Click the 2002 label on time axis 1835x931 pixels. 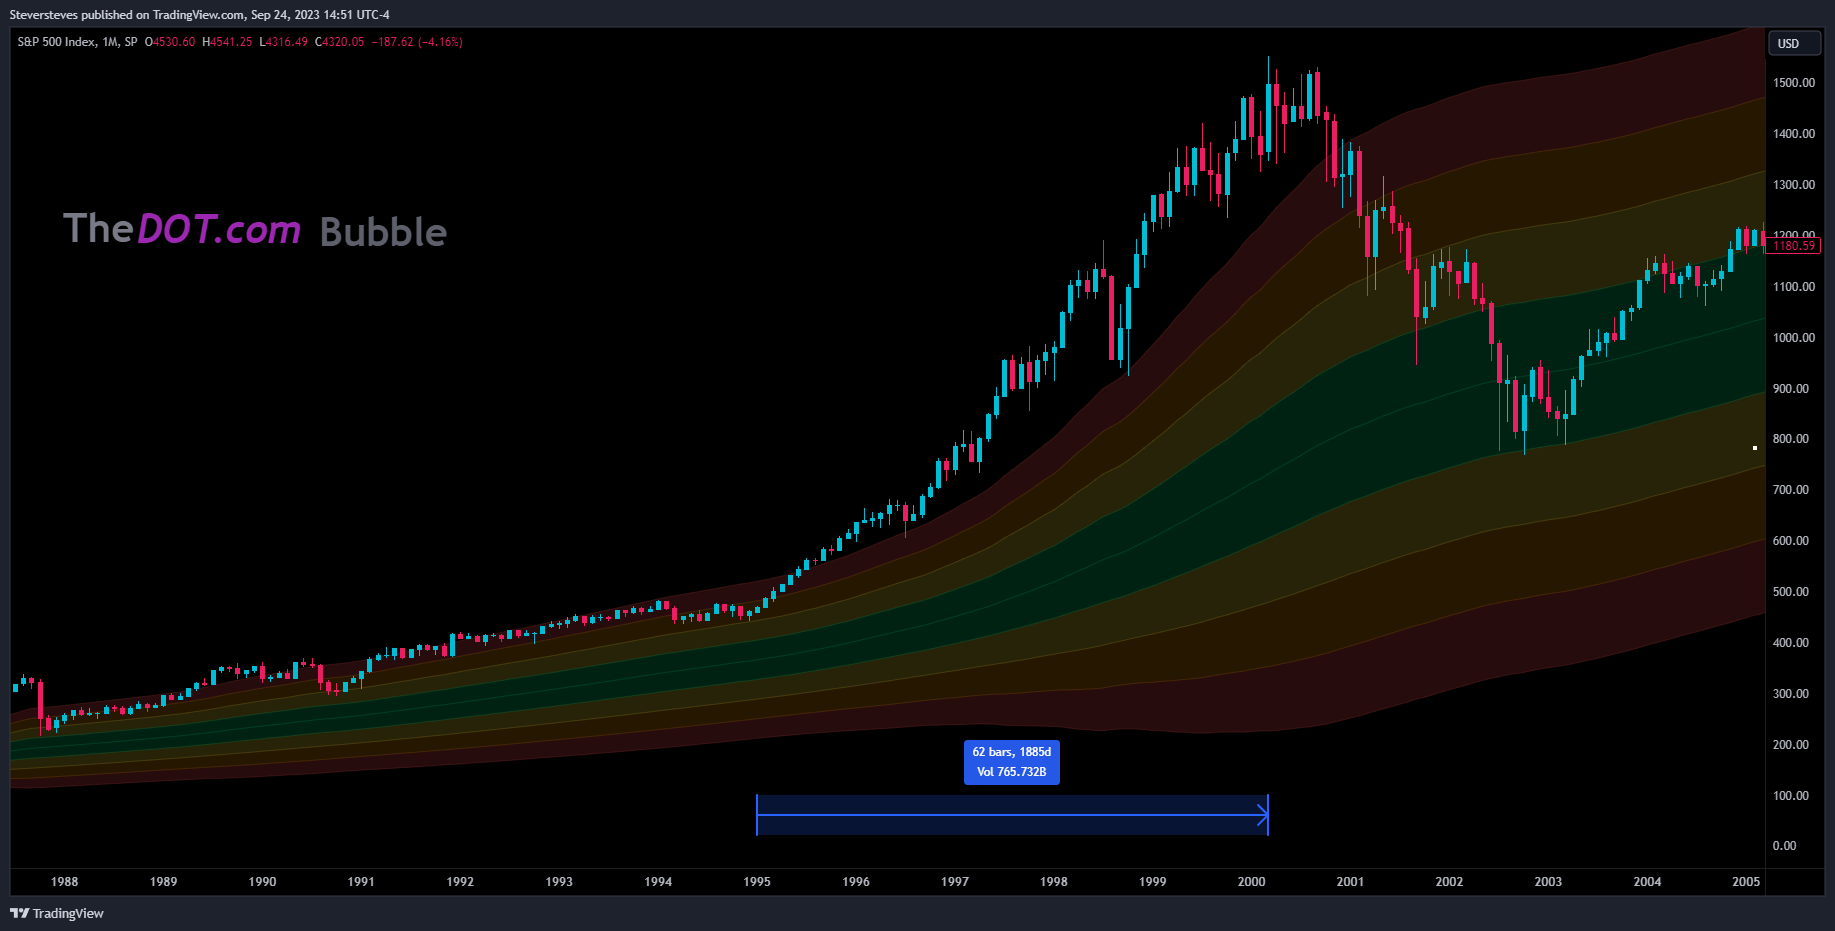tap(1450, 882)
